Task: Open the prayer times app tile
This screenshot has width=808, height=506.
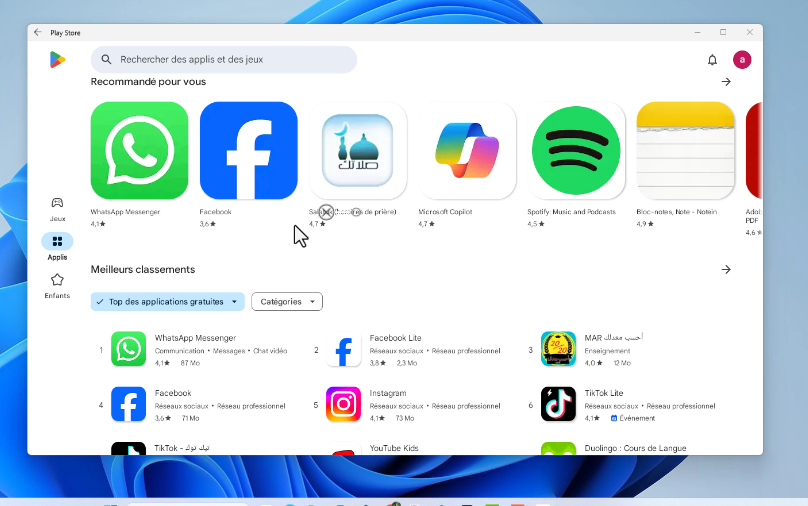Action: tap(358, 150)
